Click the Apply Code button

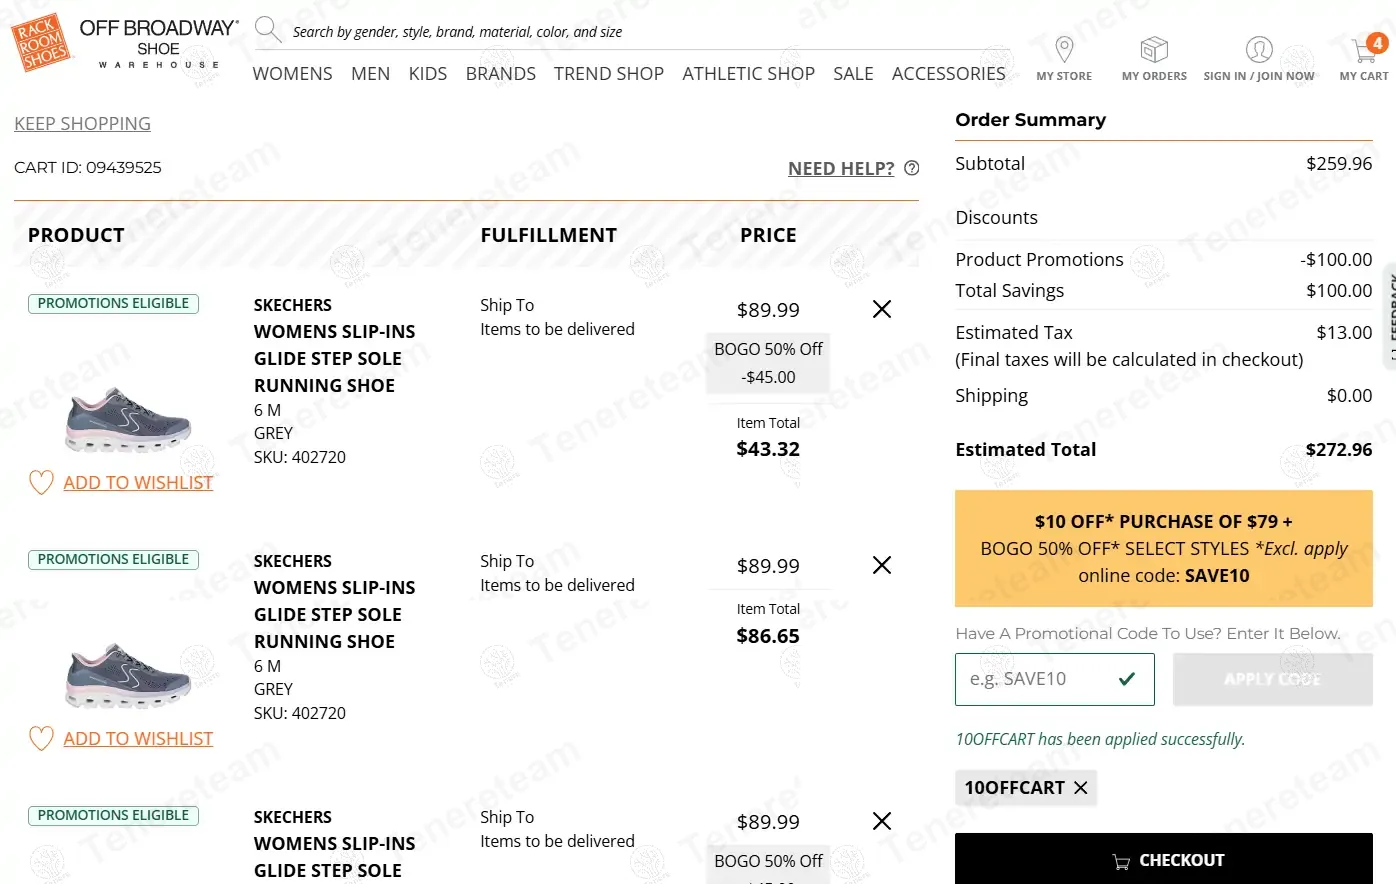pyautogui.click(x=1273, y=679)
